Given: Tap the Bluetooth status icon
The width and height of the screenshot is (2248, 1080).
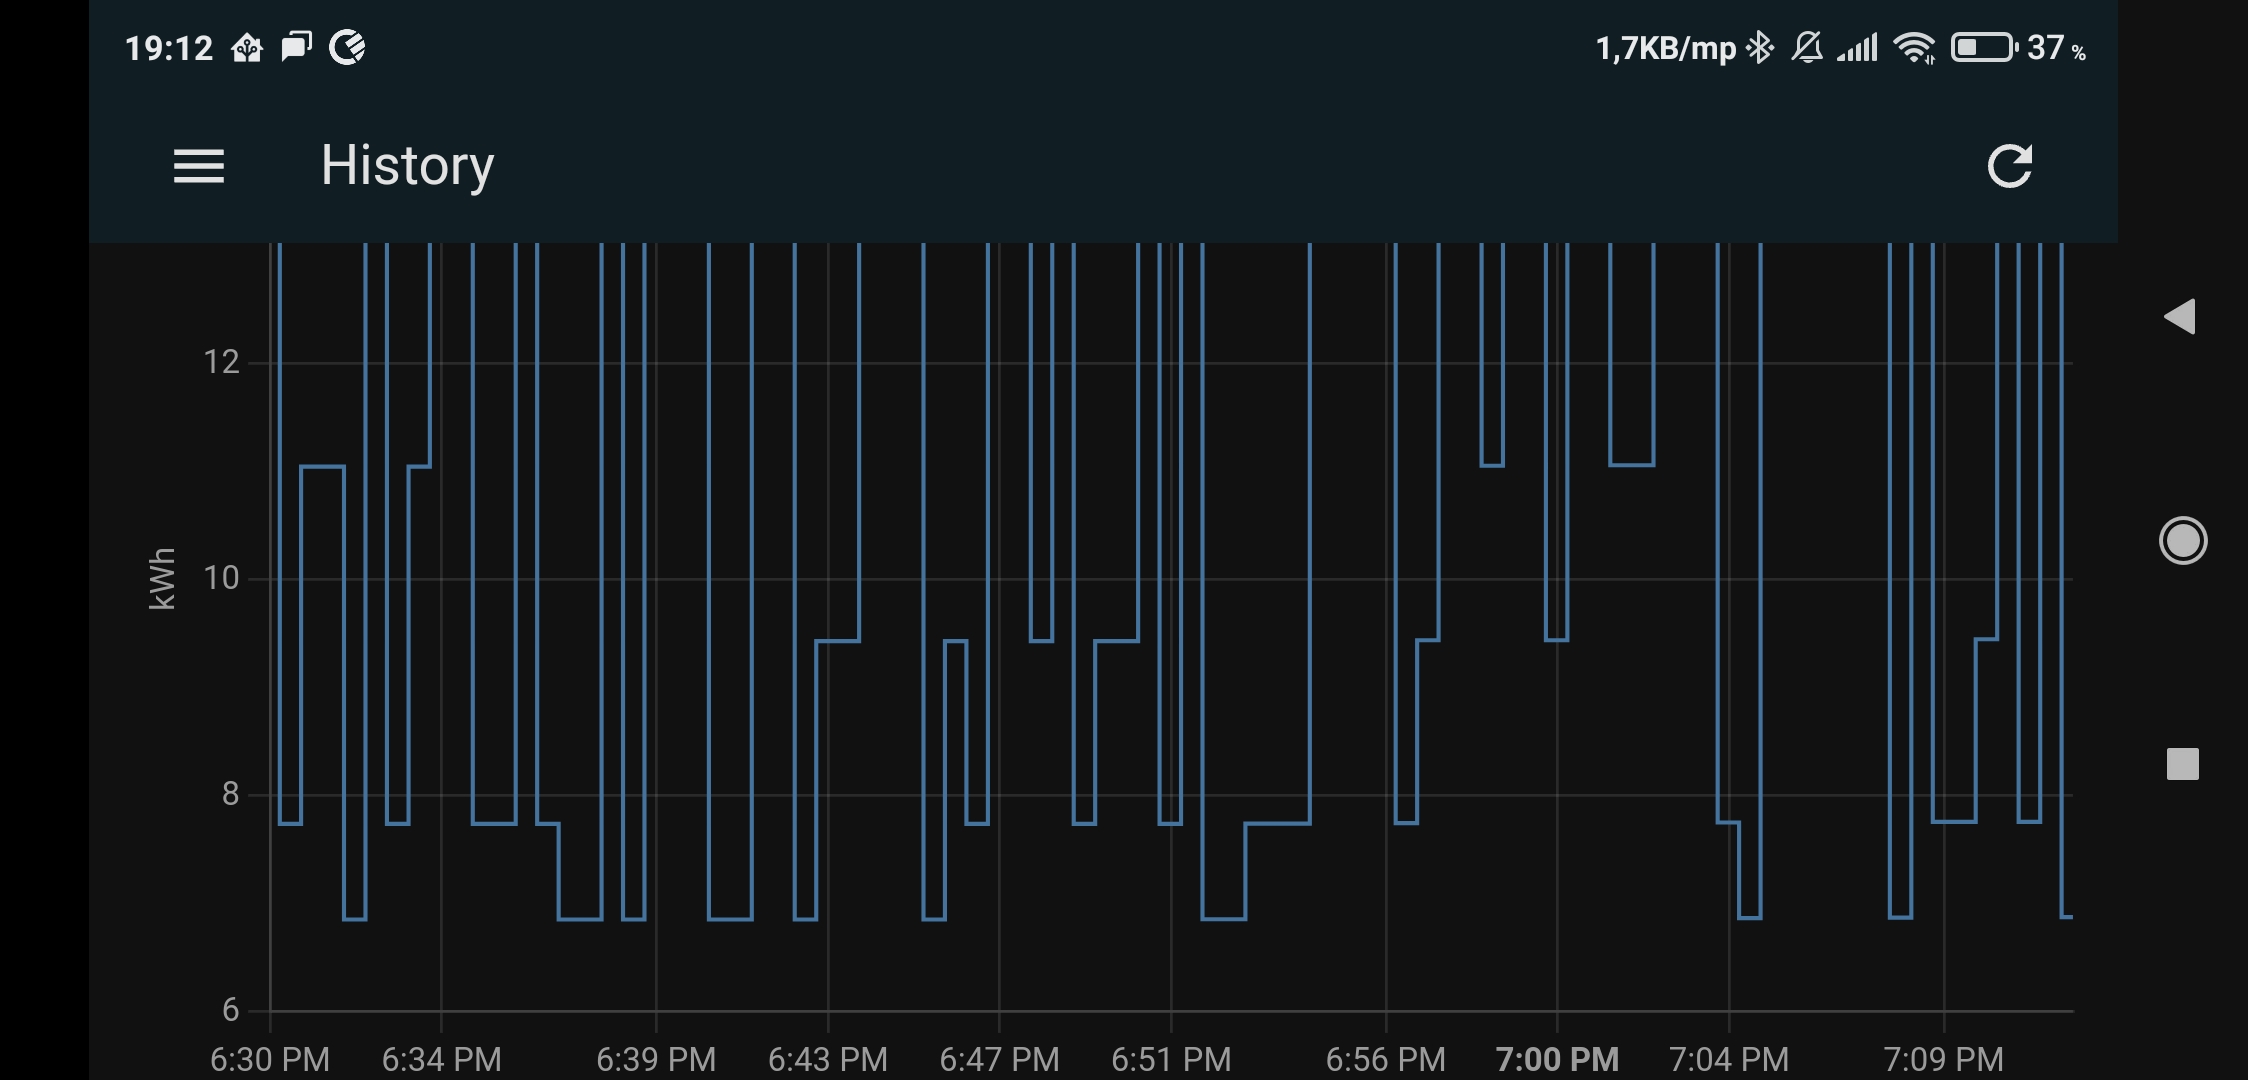Looking at the screenshot, I should pyautogui.click(x=1759, y=47).
